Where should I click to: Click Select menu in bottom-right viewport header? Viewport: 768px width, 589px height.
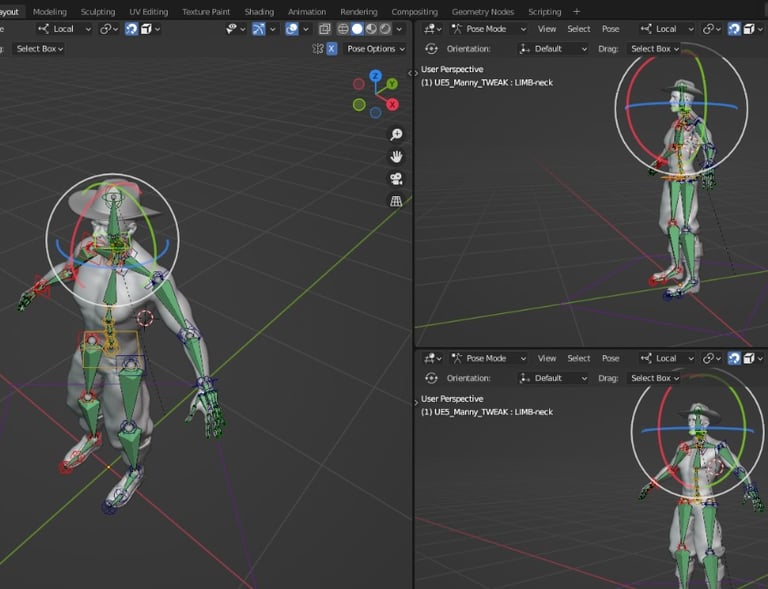(x=578, y=358)
